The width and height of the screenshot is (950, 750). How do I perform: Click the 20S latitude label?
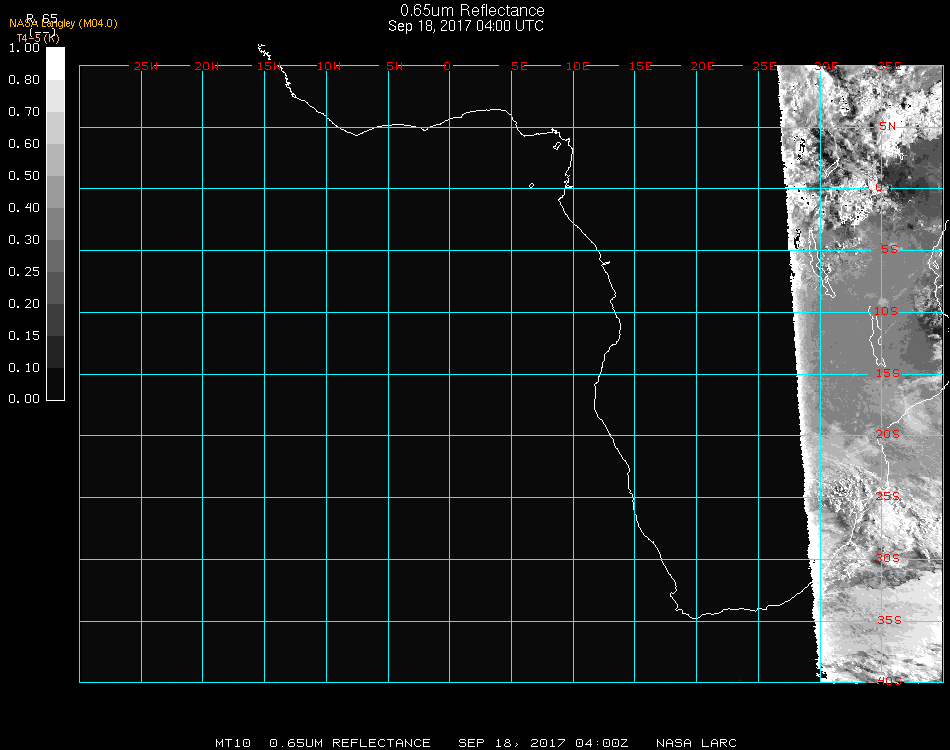pyautogui.click(x=889, y=434)
